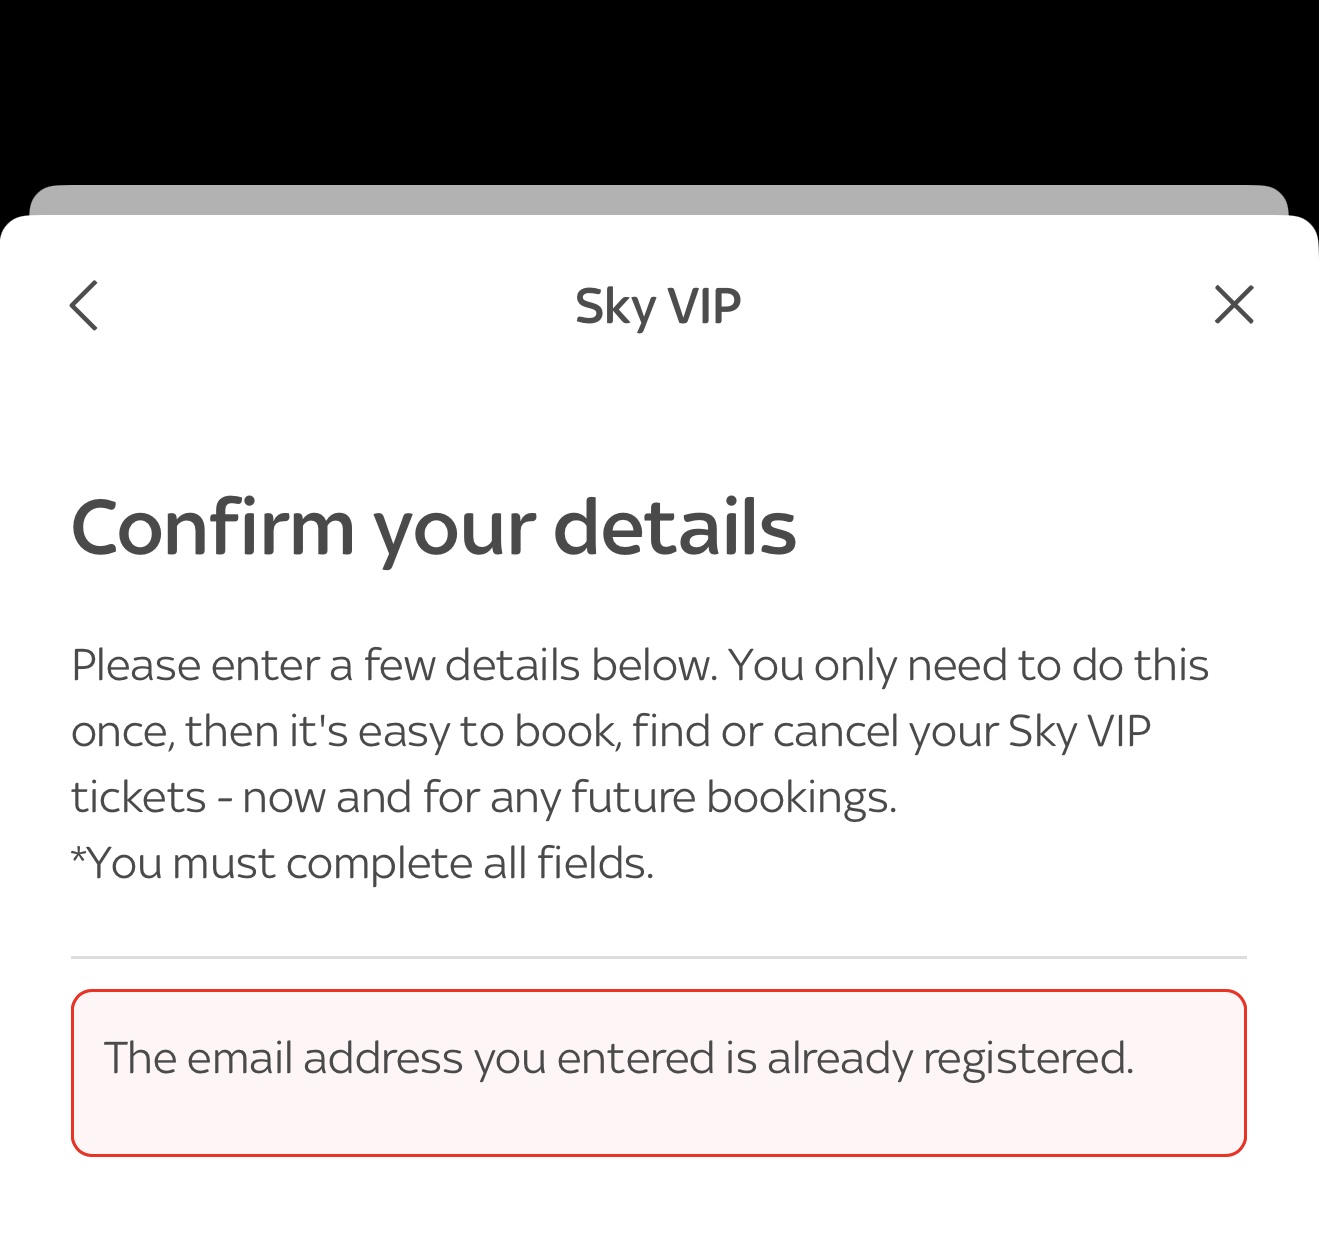Tap the gray drag handle above the sheet
Image resolution: width=1319 pixels, height=1245 pixels.
coord(659,198)
